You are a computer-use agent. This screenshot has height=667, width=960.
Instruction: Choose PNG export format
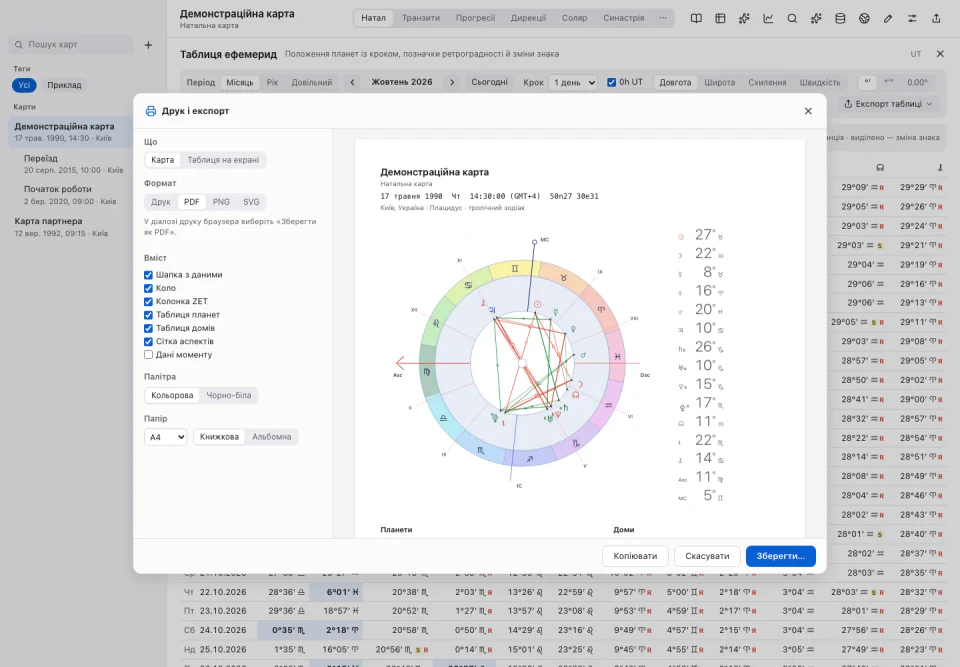(x=221, y=202)
